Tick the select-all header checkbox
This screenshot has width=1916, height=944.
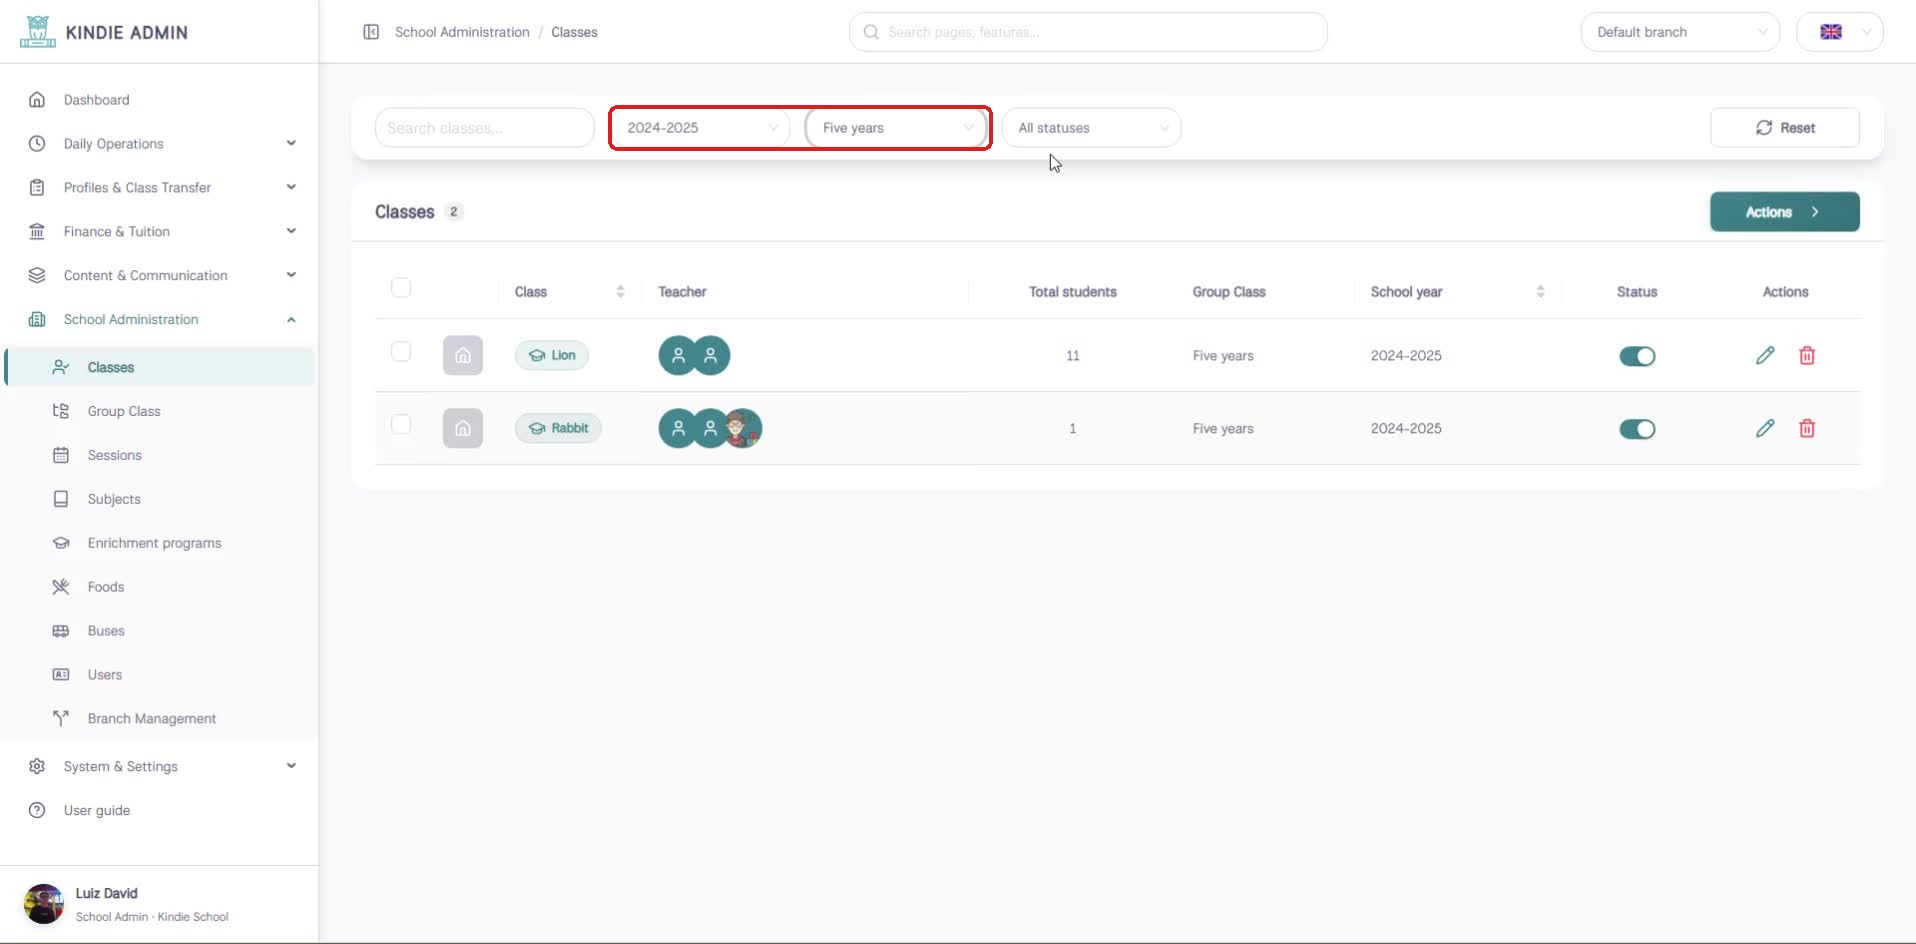click(x=401, y=288)
